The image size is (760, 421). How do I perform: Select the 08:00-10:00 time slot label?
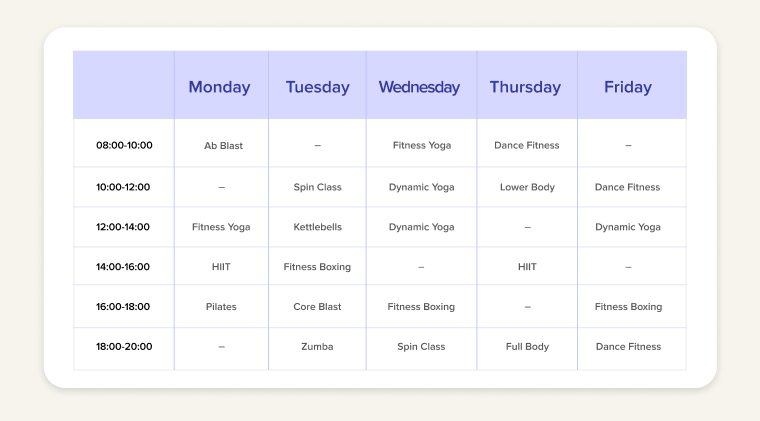(x=124, y=146)
